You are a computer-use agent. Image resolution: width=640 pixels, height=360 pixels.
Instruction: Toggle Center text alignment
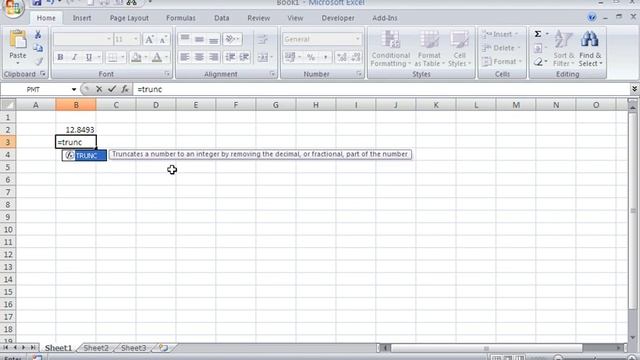click(x=199, y=57)
